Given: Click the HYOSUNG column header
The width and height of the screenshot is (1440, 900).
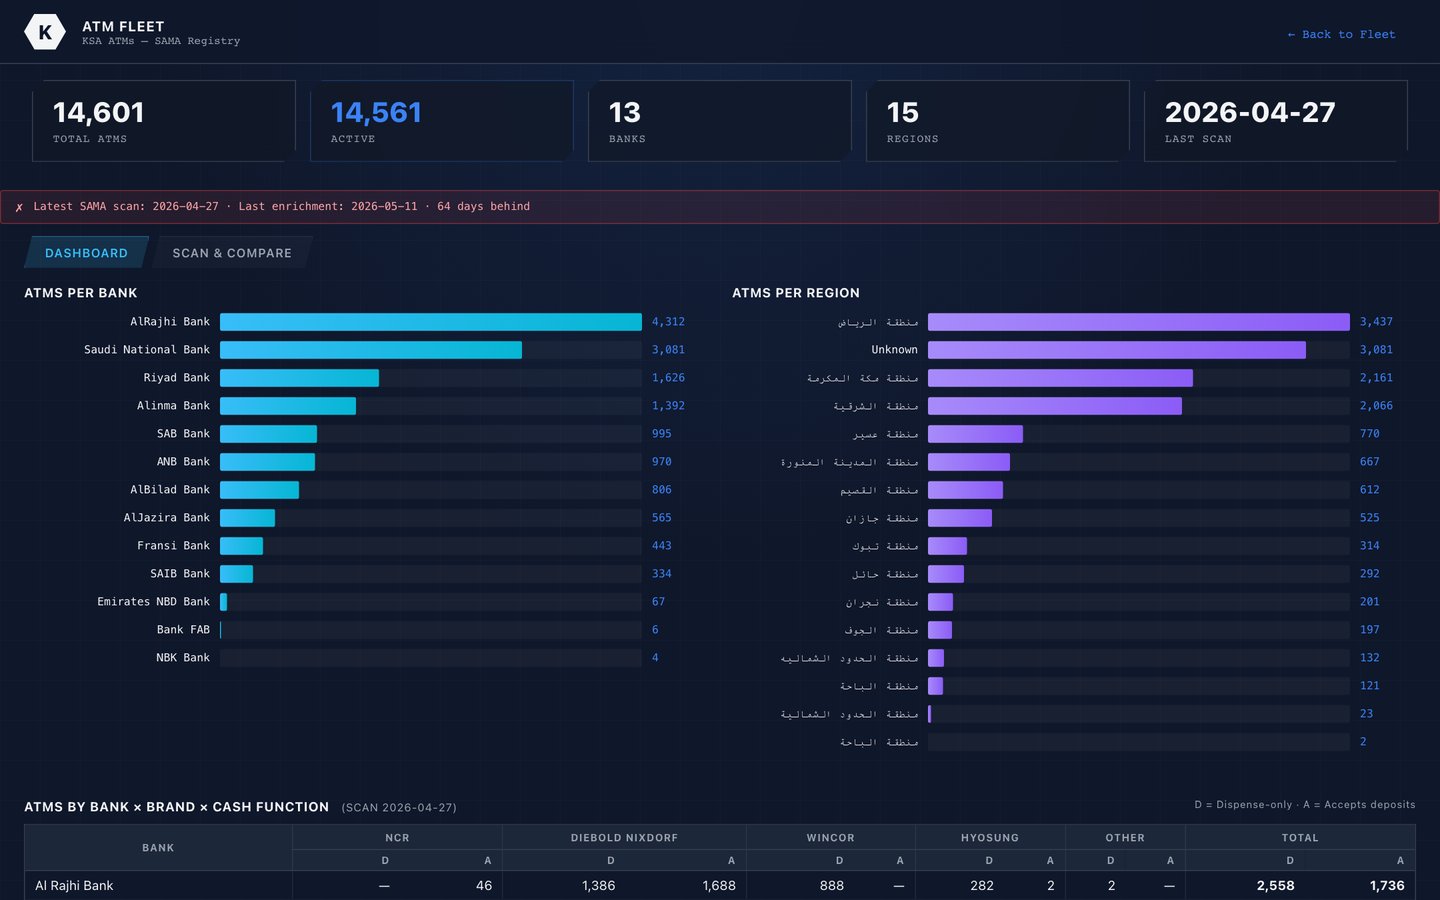Looking at the screenshot, I should point(990,838).
